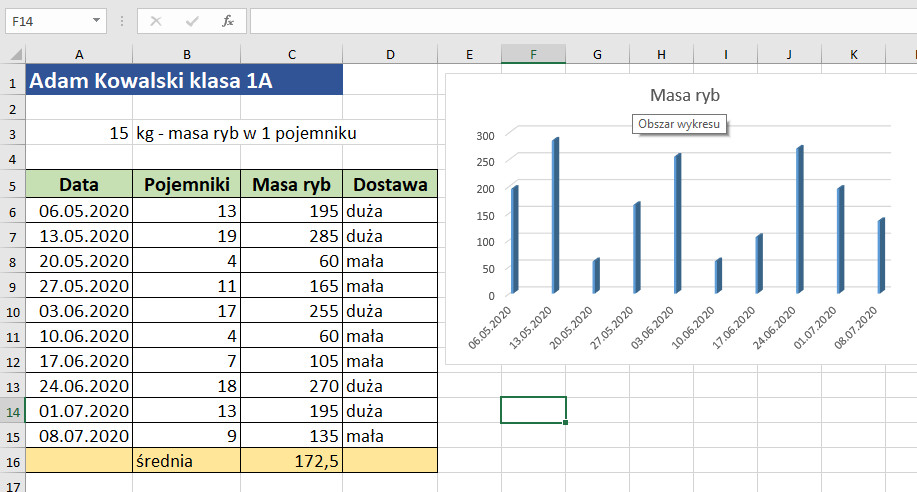The height and width of the screenshot is (492, 917).
Task: Click the tallest chart bar for 13.05.2020
Action: (x=554, y=215)
